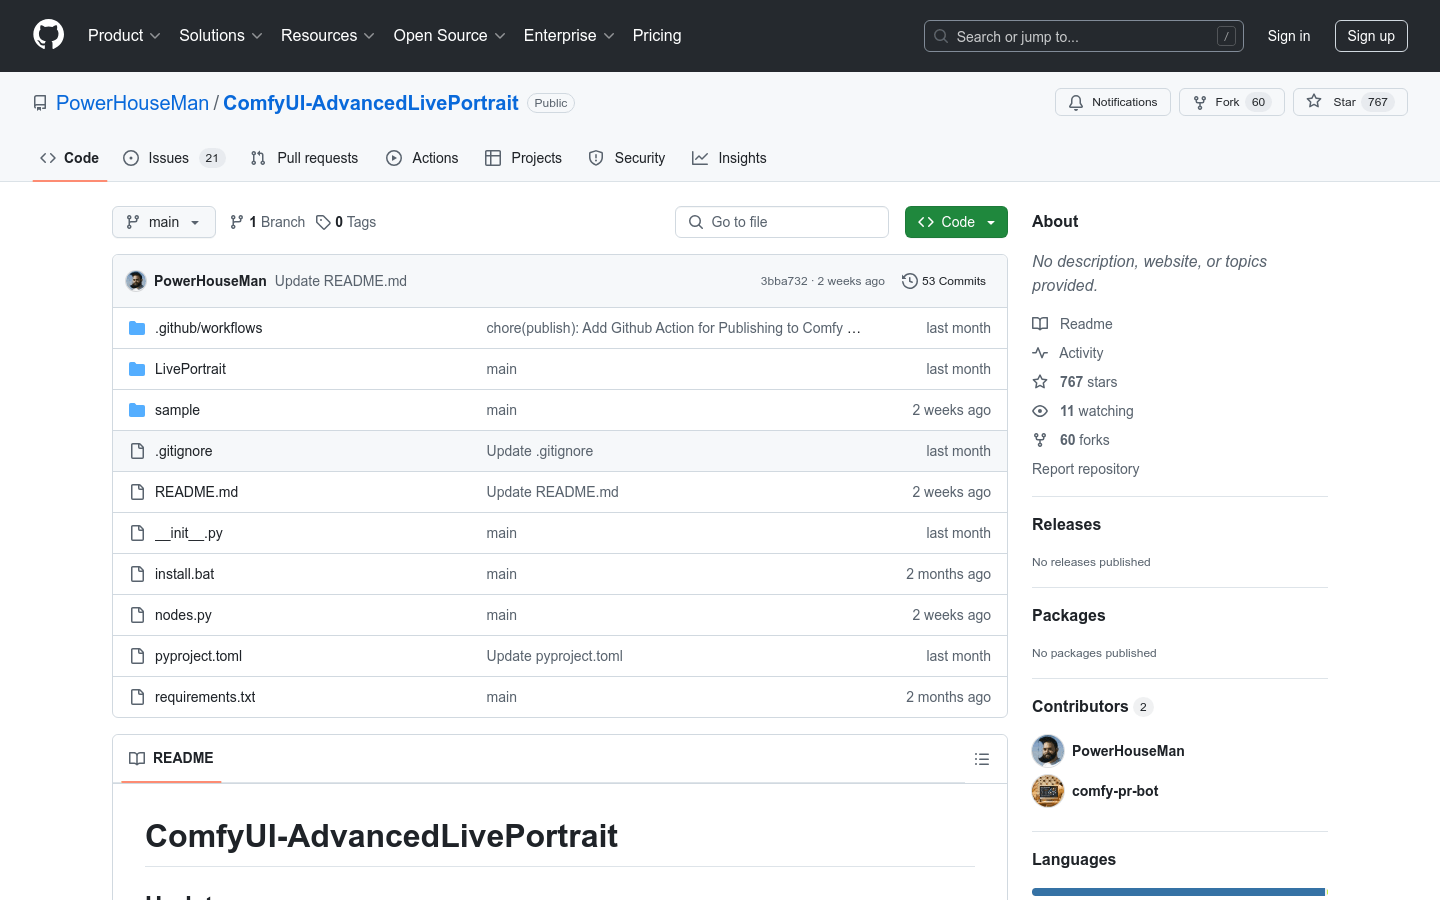
Task: Click the Languages bar
Action: [x=1180, y=892]
